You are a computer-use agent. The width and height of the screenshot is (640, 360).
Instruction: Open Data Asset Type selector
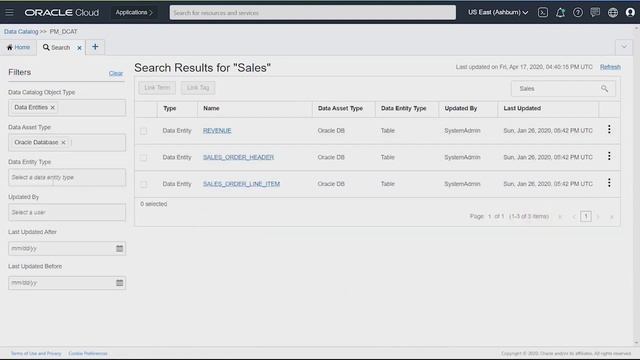point(67,143)
